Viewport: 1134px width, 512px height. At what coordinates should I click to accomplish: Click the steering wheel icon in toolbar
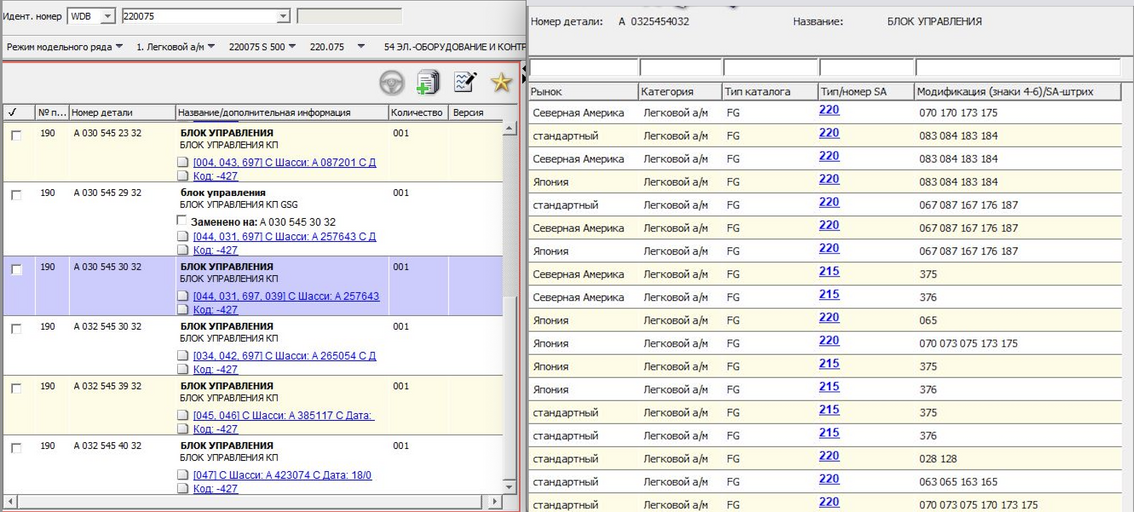[392, 83]
